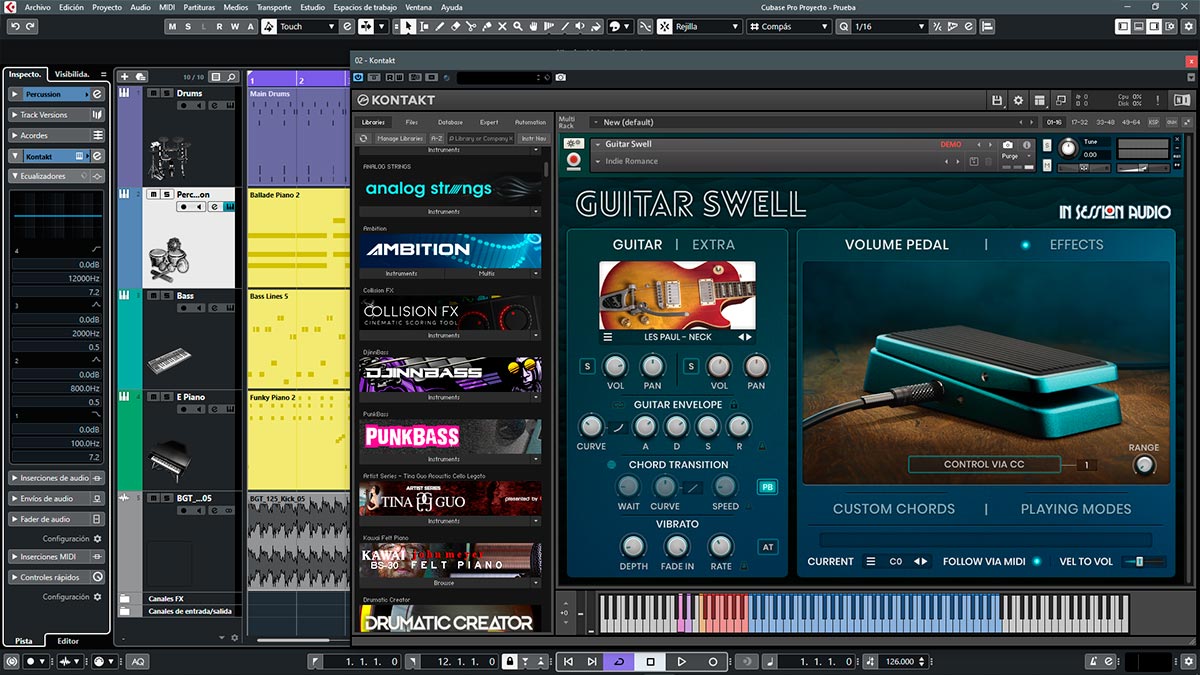The height and width of the screenshot is (675, 1200).
Task: Open the Espacios de trabajo menu
Action: (x=366, y=7)
